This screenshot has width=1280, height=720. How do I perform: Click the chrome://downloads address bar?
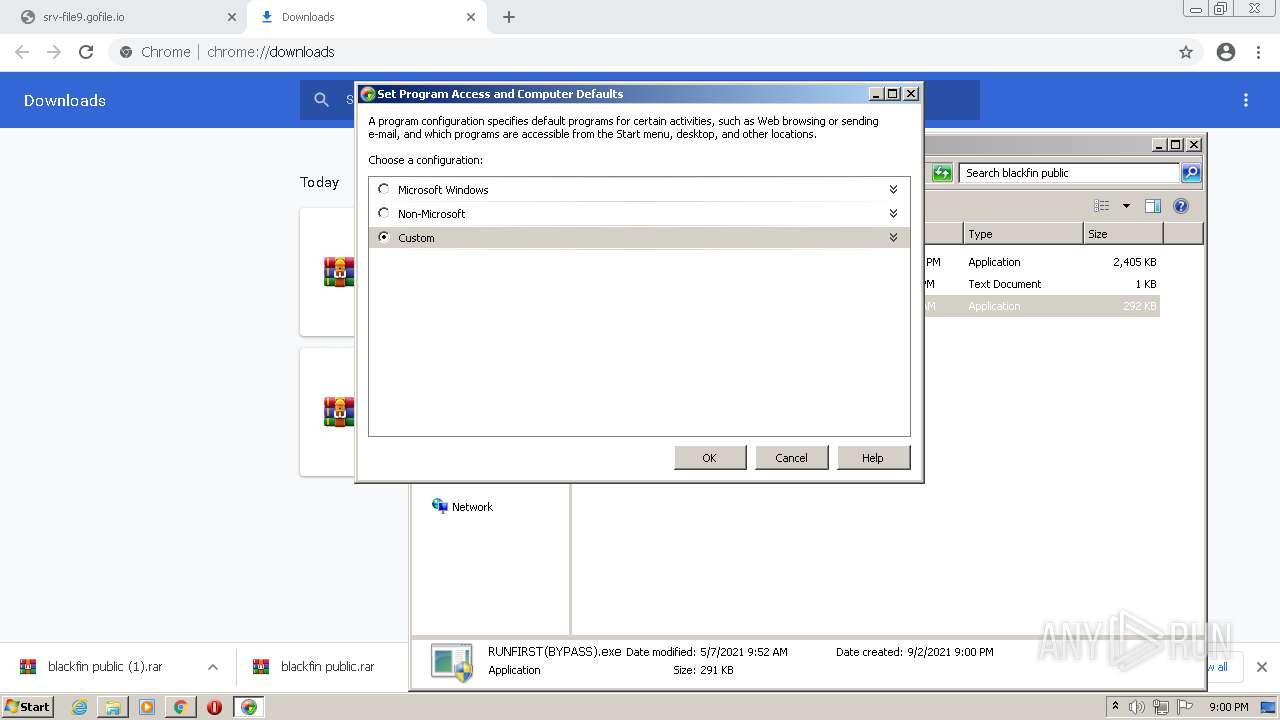tap(640, 52)
